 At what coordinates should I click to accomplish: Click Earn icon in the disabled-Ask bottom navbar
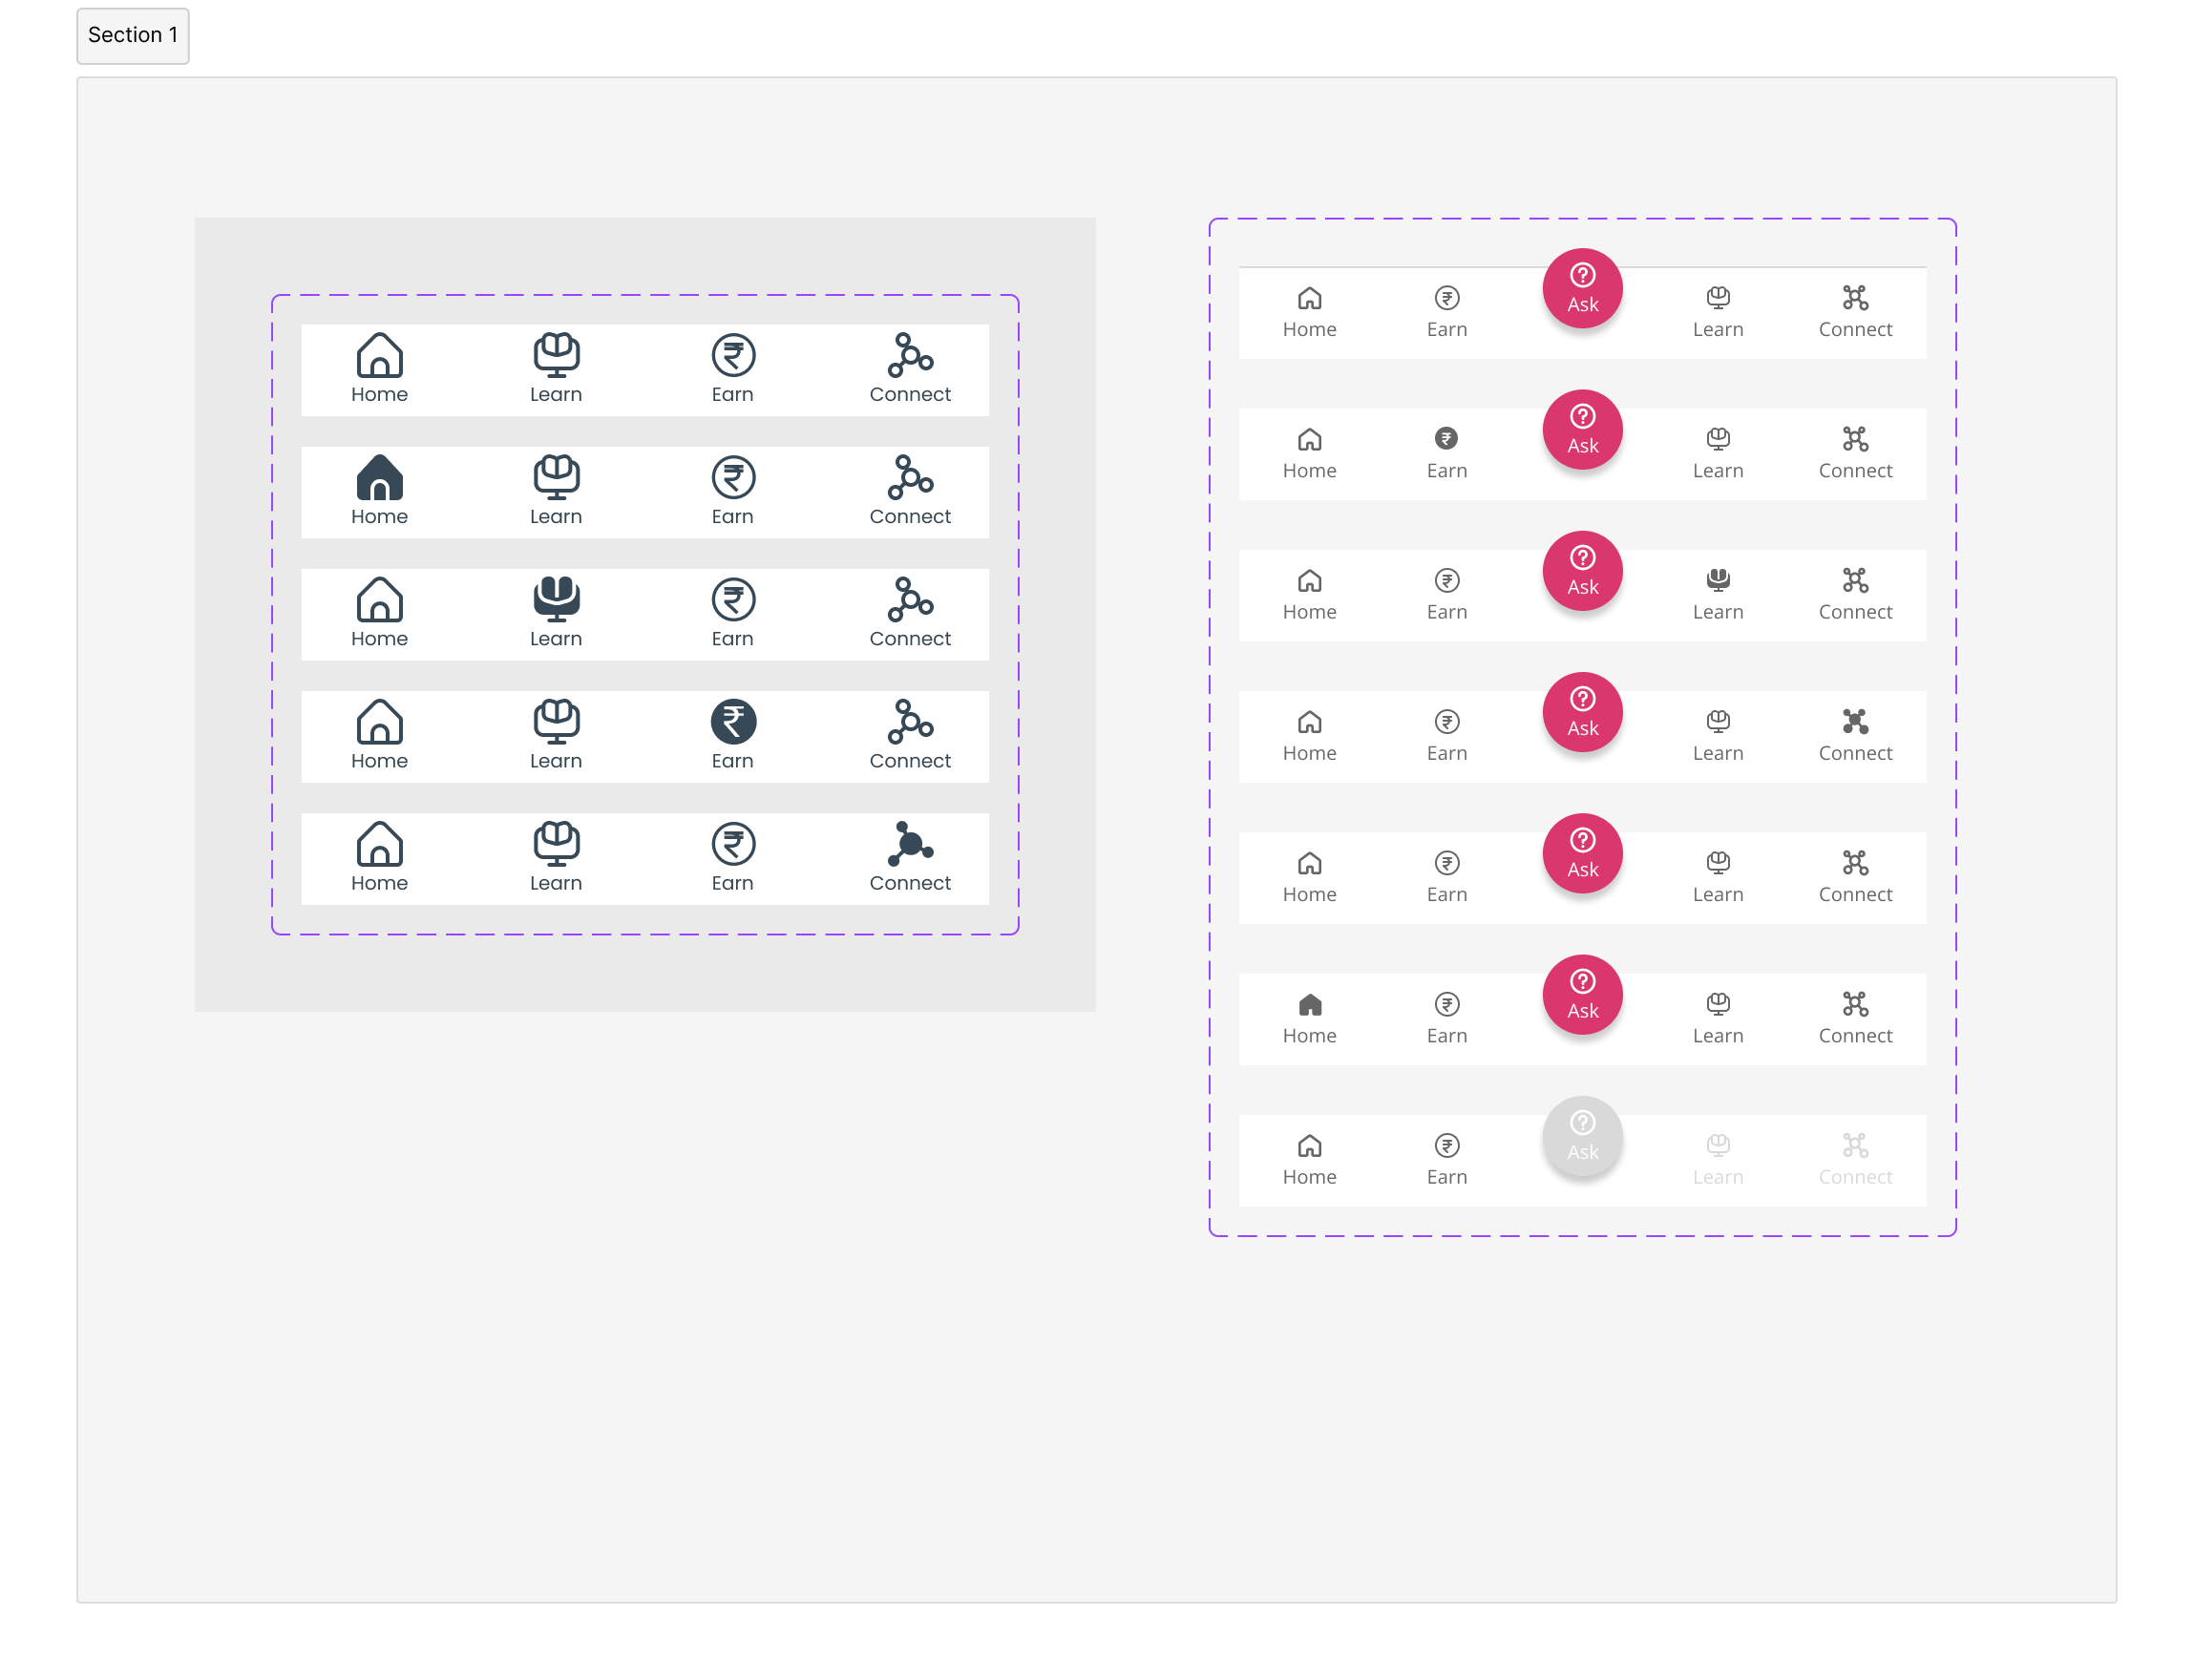[1446, 1145]
